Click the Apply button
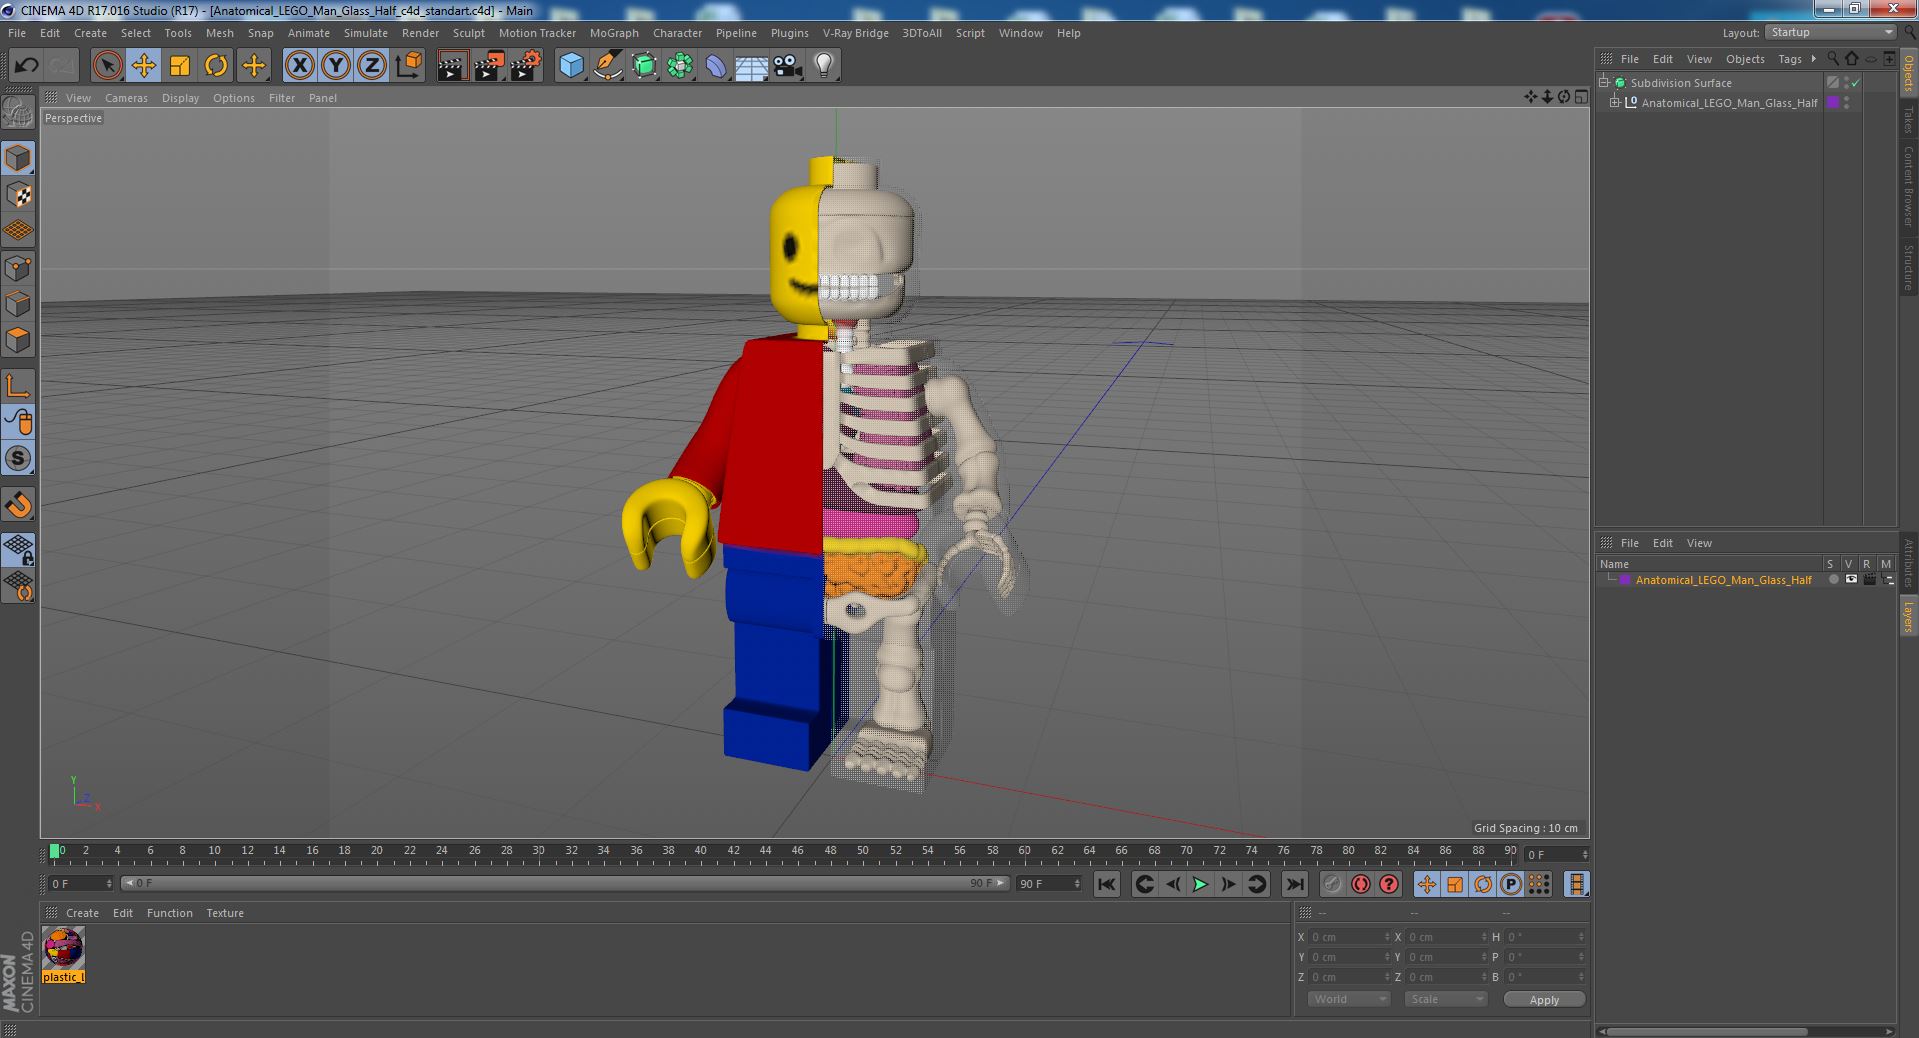The height and width of the screenshot is (1038, 1919). pos(1544,999)
